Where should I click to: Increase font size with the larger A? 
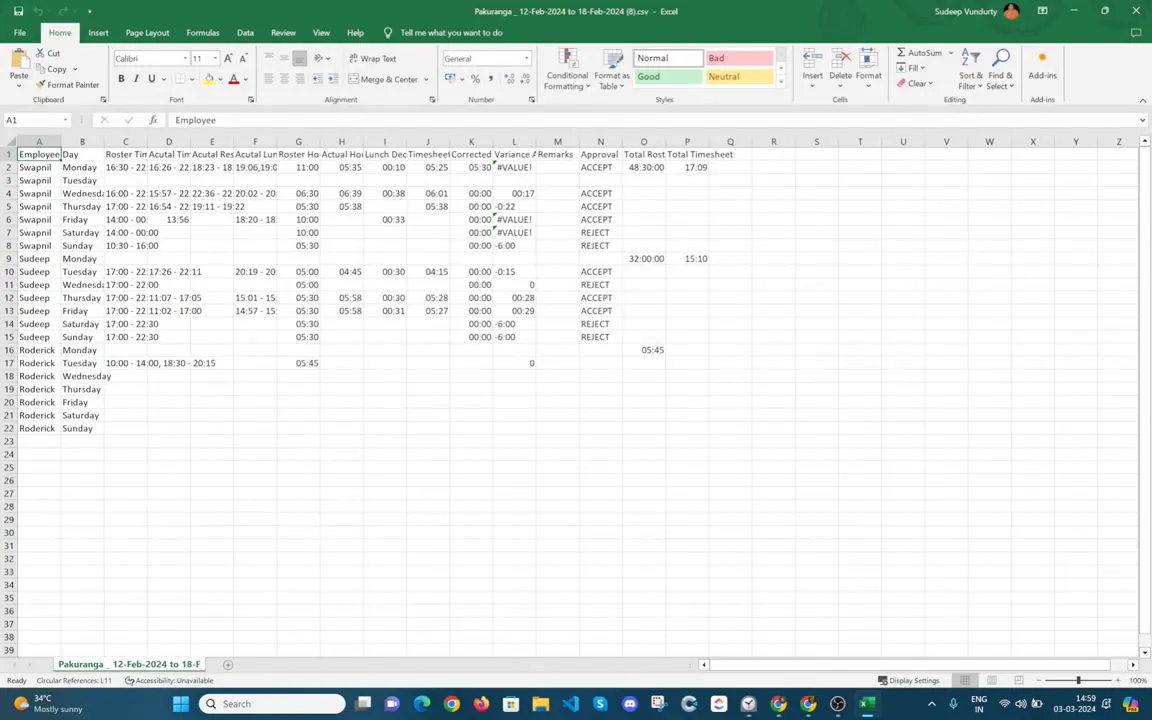pyautogui.click(x=228, y=58)
